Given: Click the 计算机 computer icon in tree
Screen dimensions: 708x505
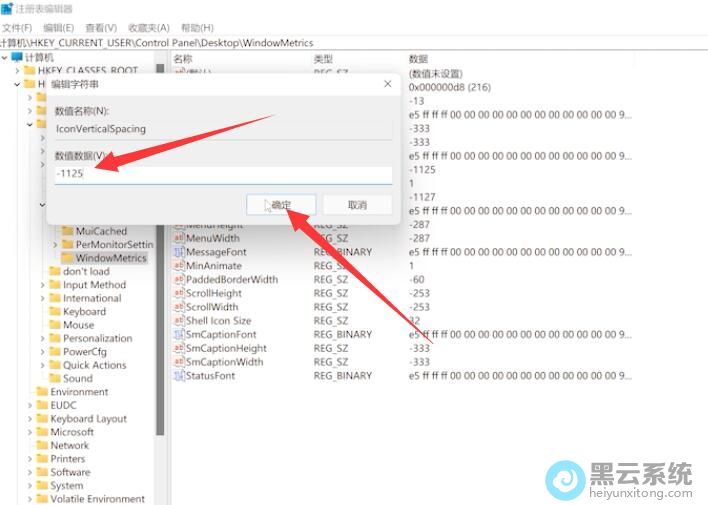Looking at the screenshot, I should click(x=17, y=57).
